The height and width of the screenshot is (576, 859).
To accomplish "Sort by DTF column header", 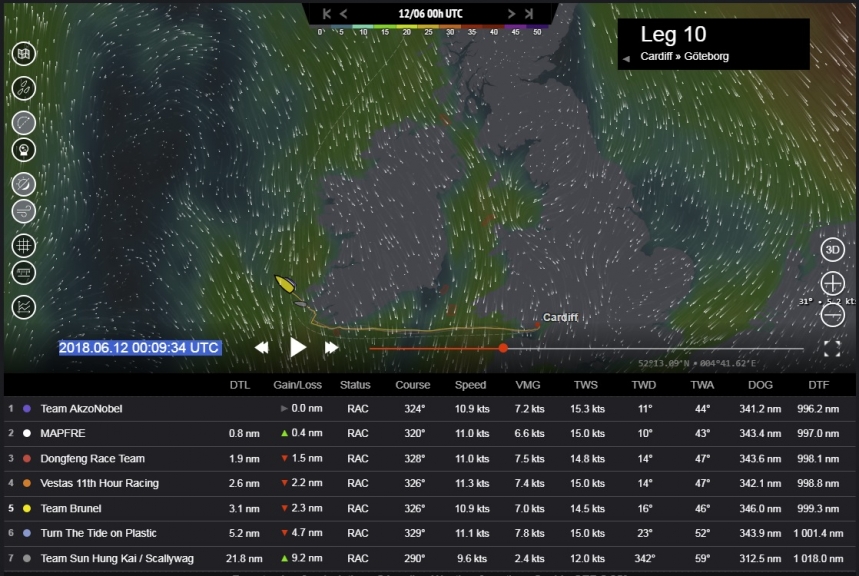I will tap(818, 385).
